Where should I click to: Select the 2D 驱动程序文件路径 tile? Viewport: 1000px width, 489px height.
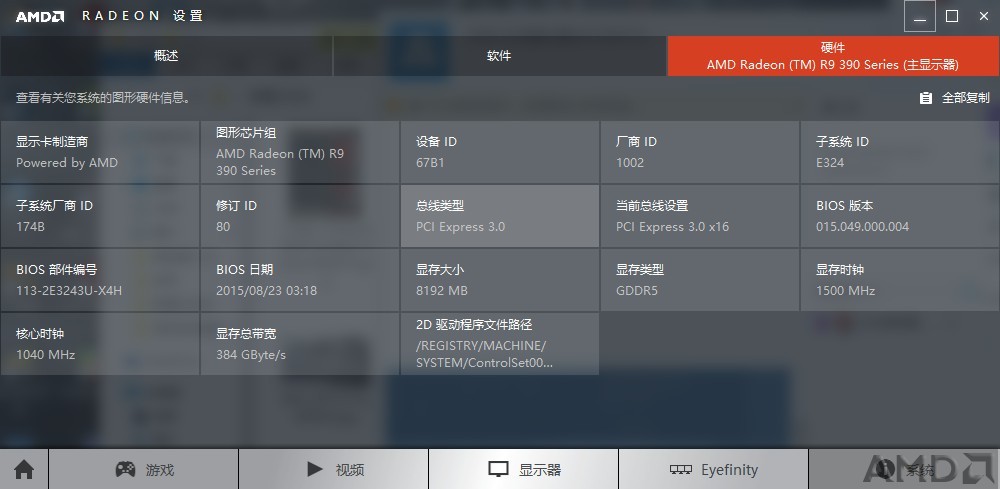[x=500, y=344]
